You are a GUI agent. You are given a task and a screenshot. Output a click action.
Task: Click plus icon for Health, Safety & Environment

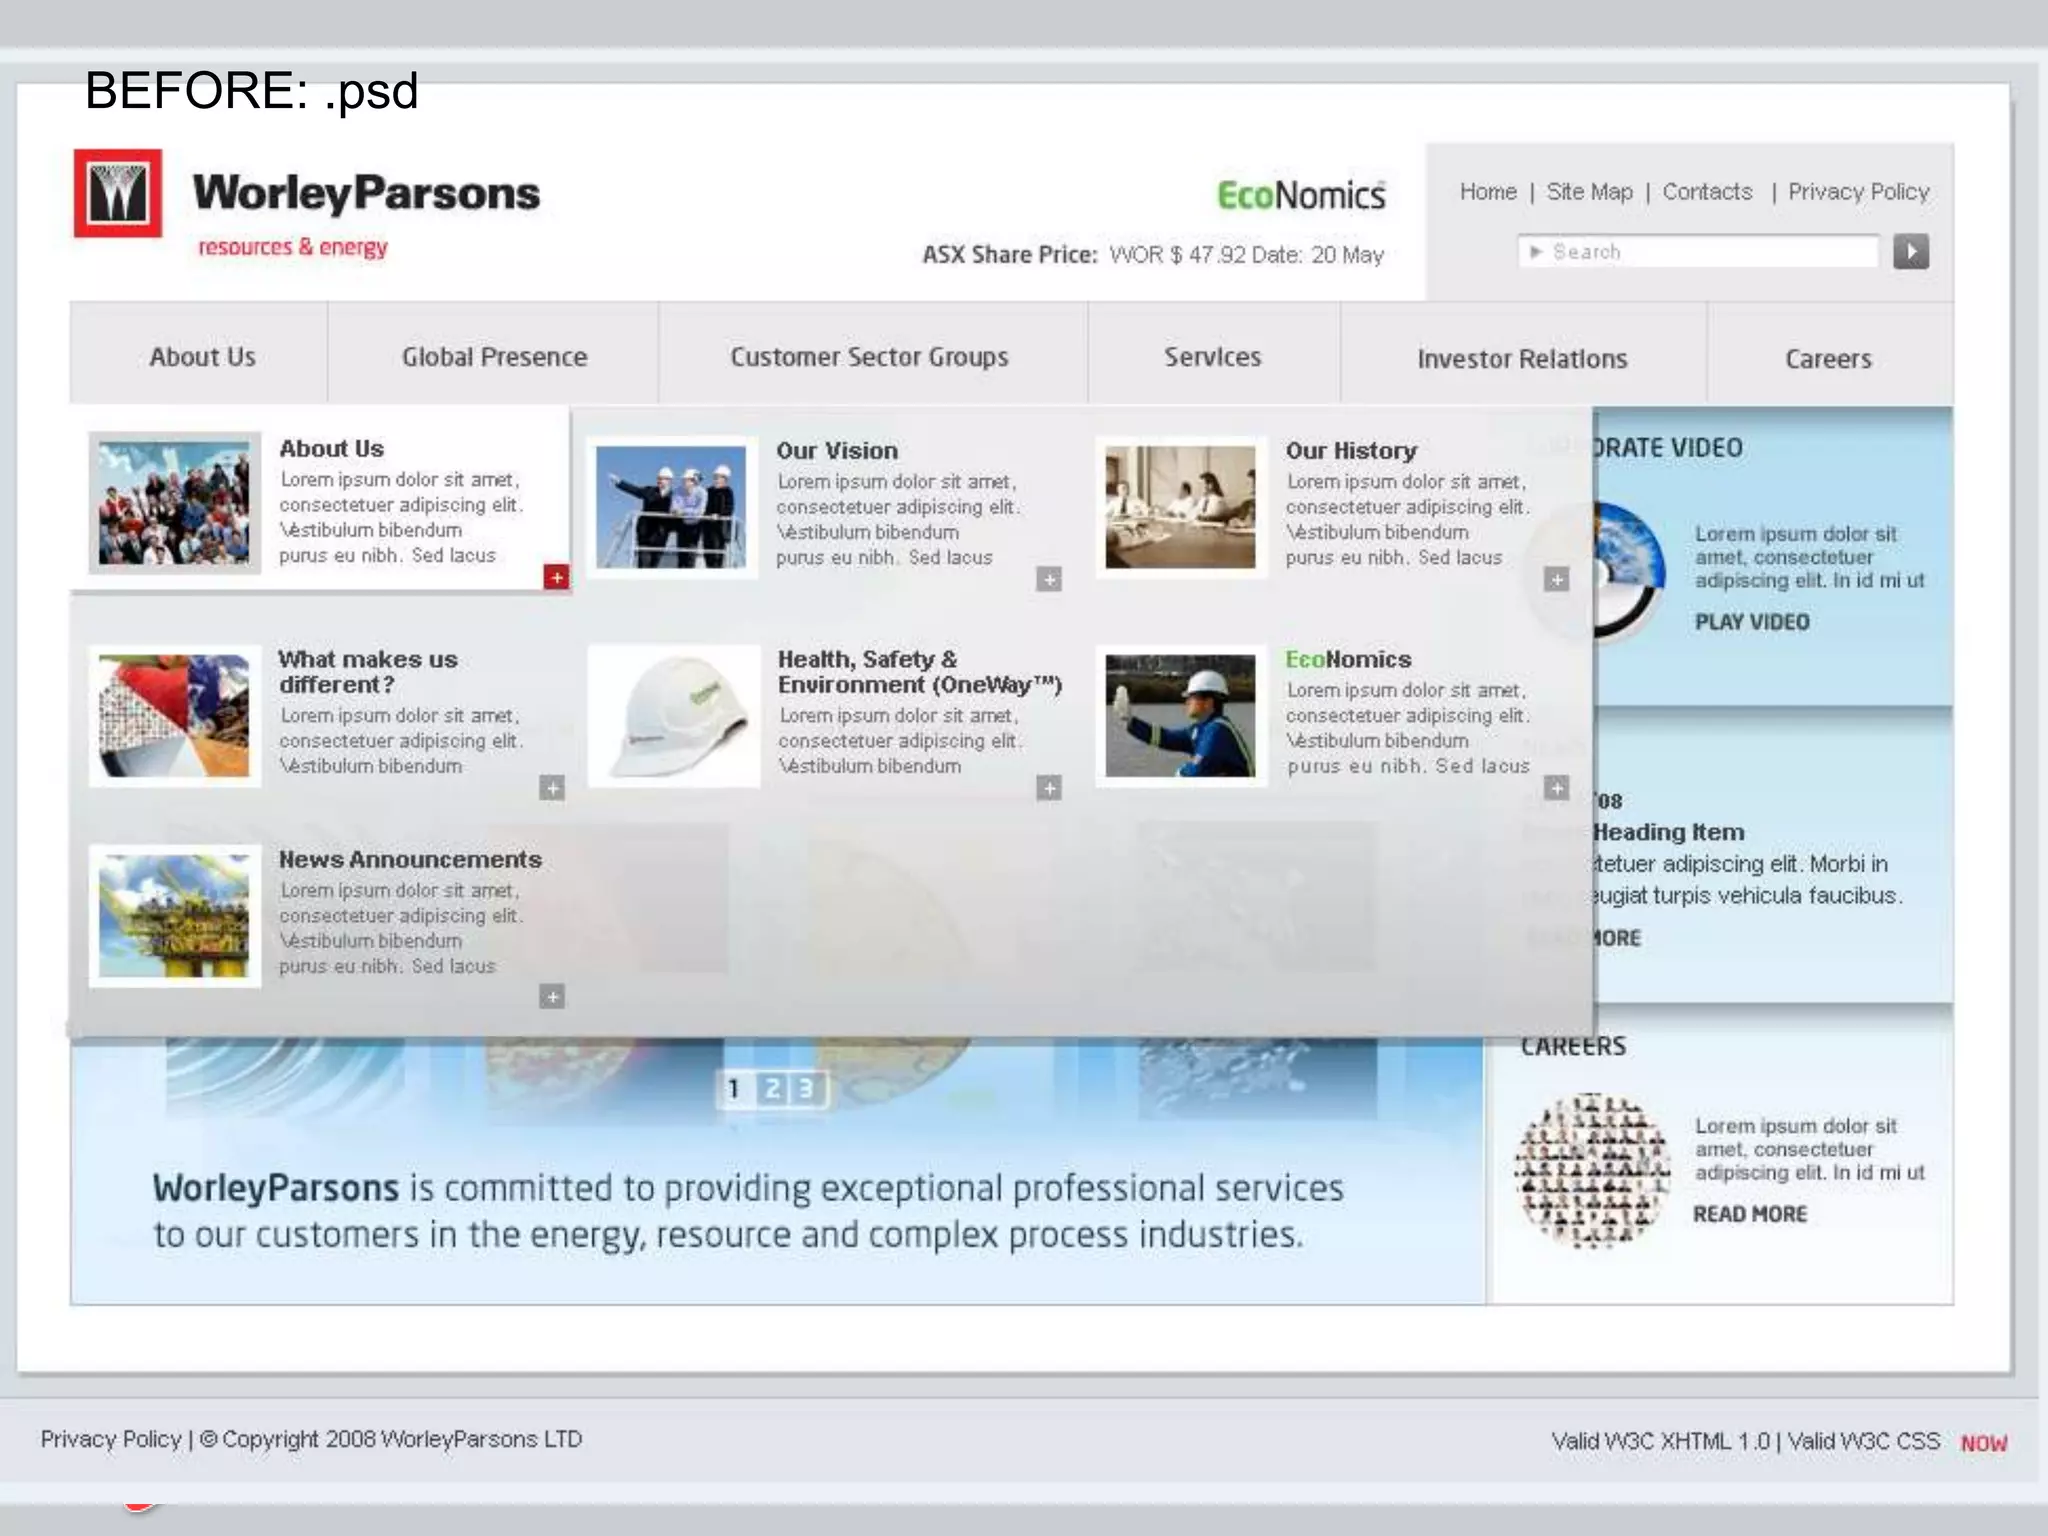[1048, 788]
